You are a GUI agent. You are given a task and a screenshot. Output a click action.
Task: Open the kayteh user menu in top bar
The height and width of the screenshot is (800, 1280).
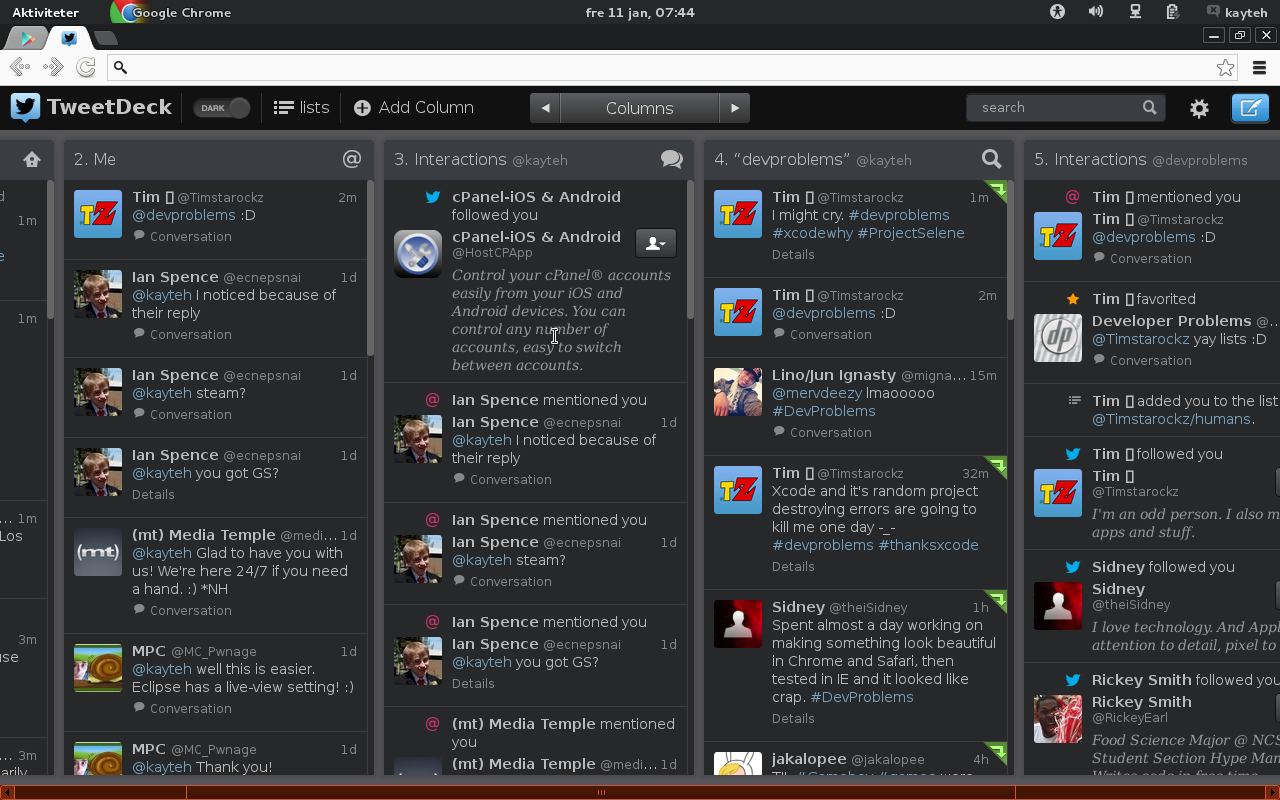tap(1237, 12)
